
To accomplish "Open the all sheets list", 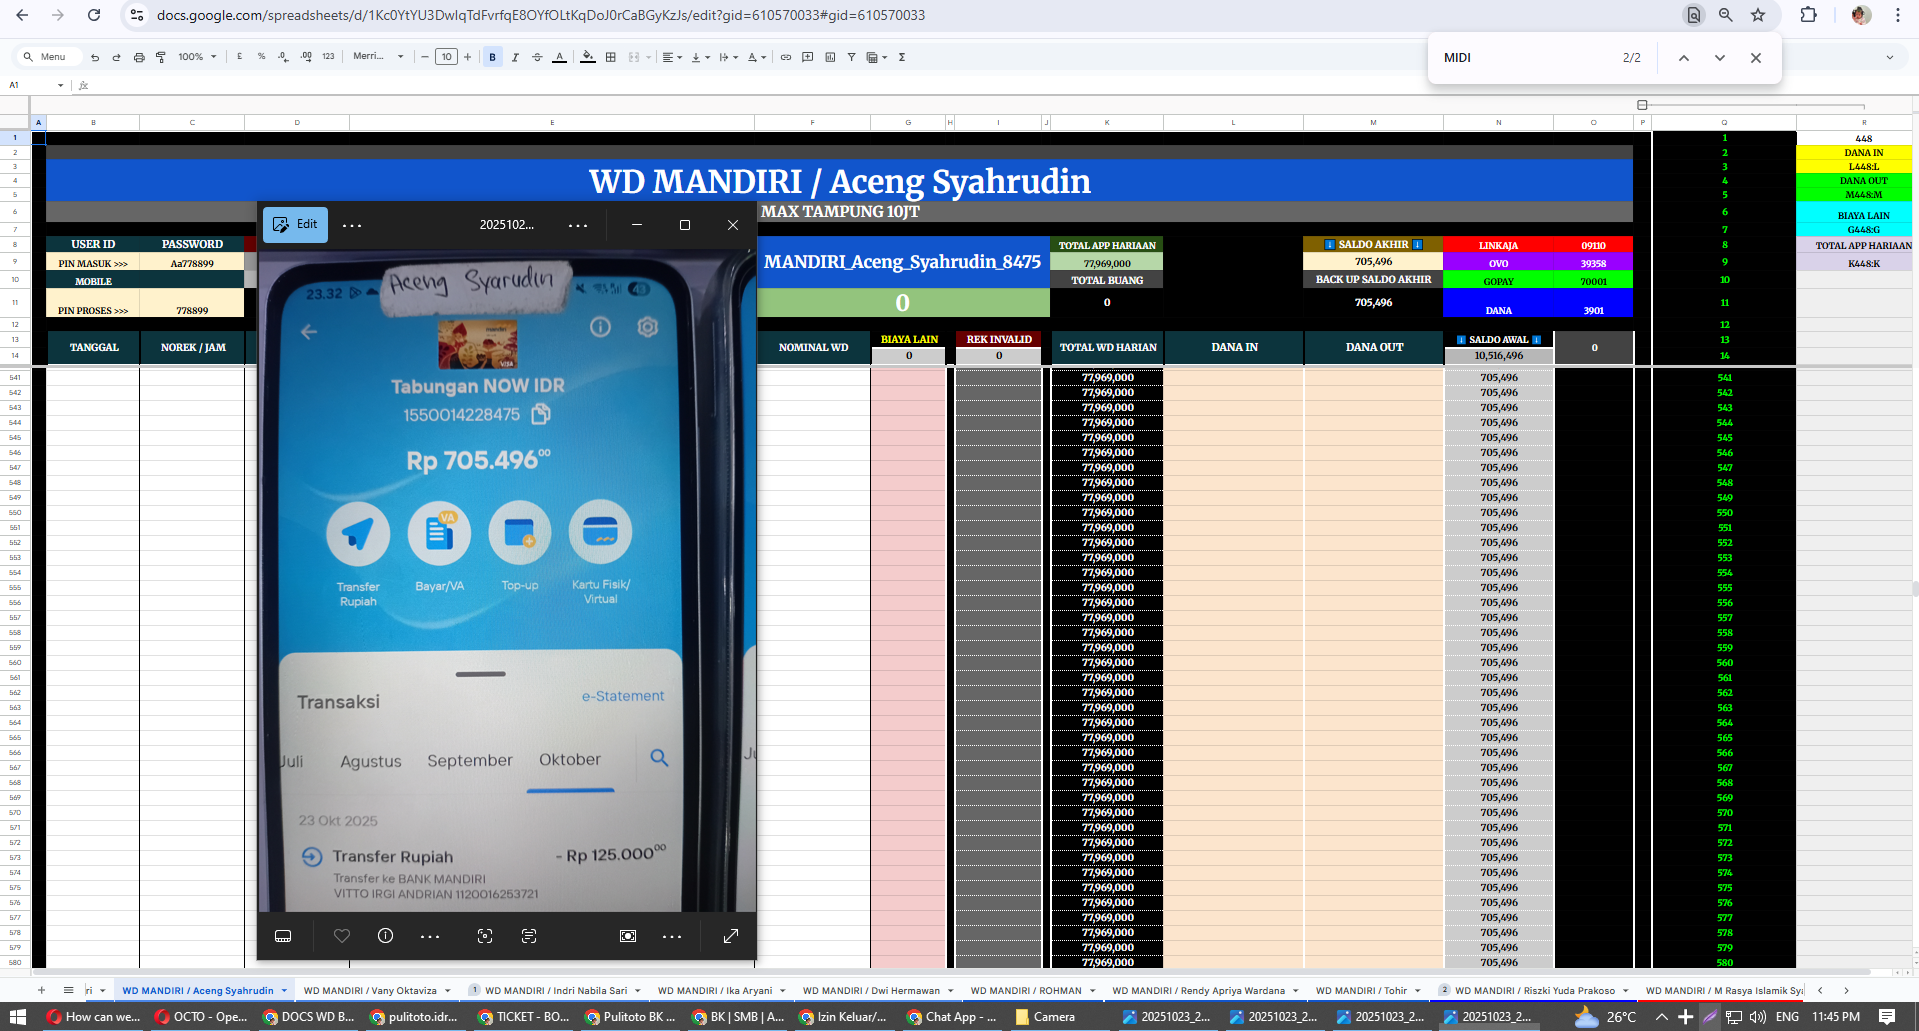I will pos(68,990).
